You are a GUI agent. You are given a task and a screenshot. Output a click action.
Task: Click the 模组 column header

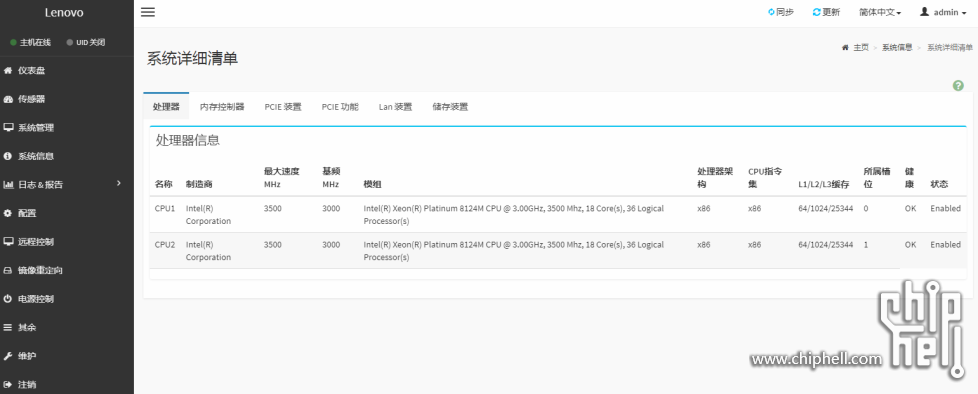[x=372, y=184]
